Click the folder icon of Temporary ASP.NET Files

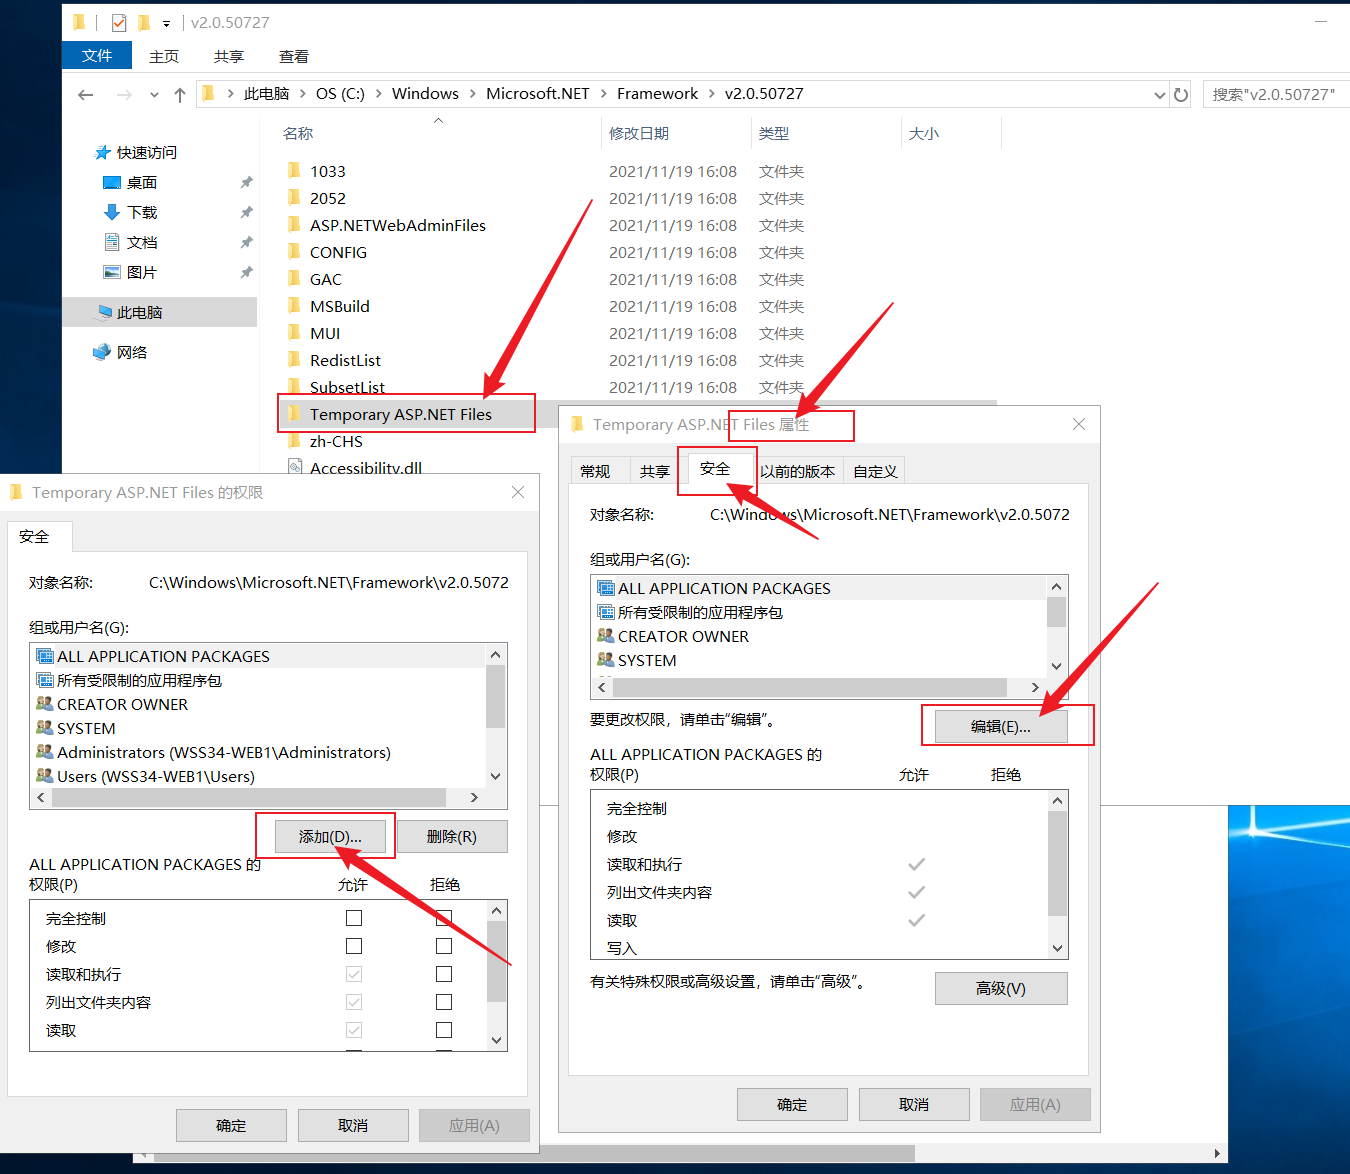pos(294,413)
